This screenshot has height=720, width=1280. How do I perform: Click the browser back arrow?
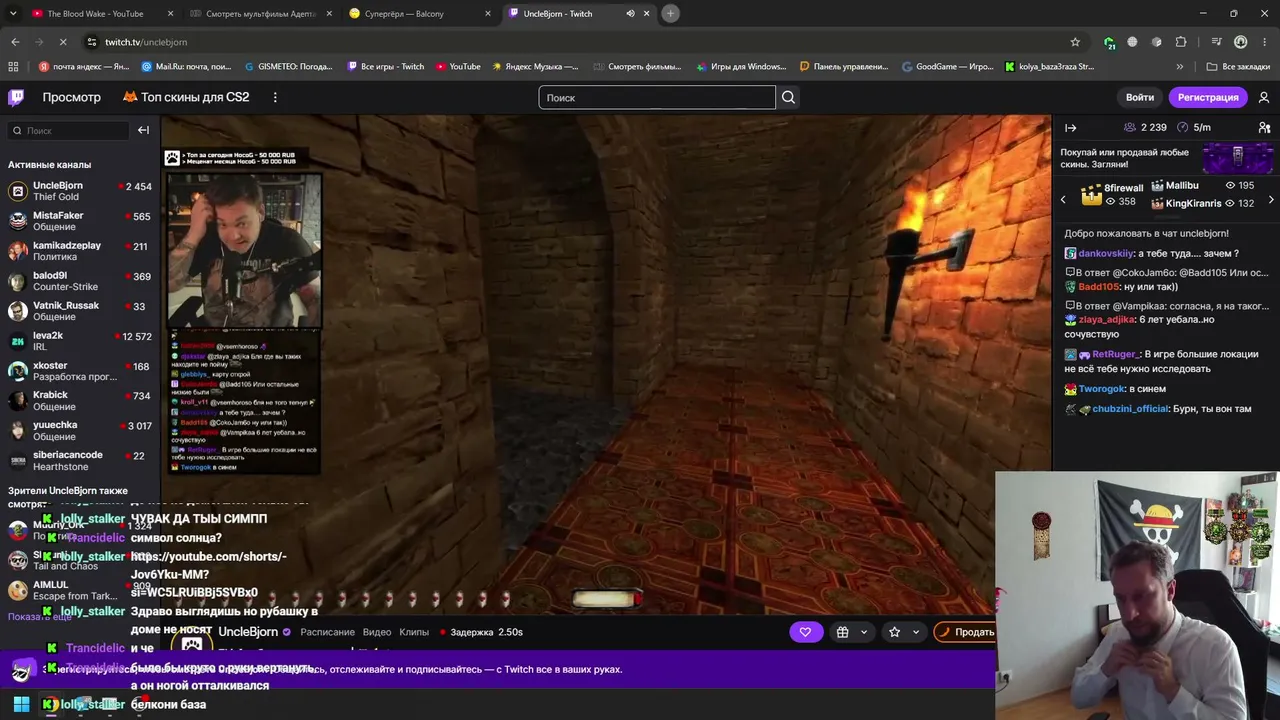click(x=15, y=42)
